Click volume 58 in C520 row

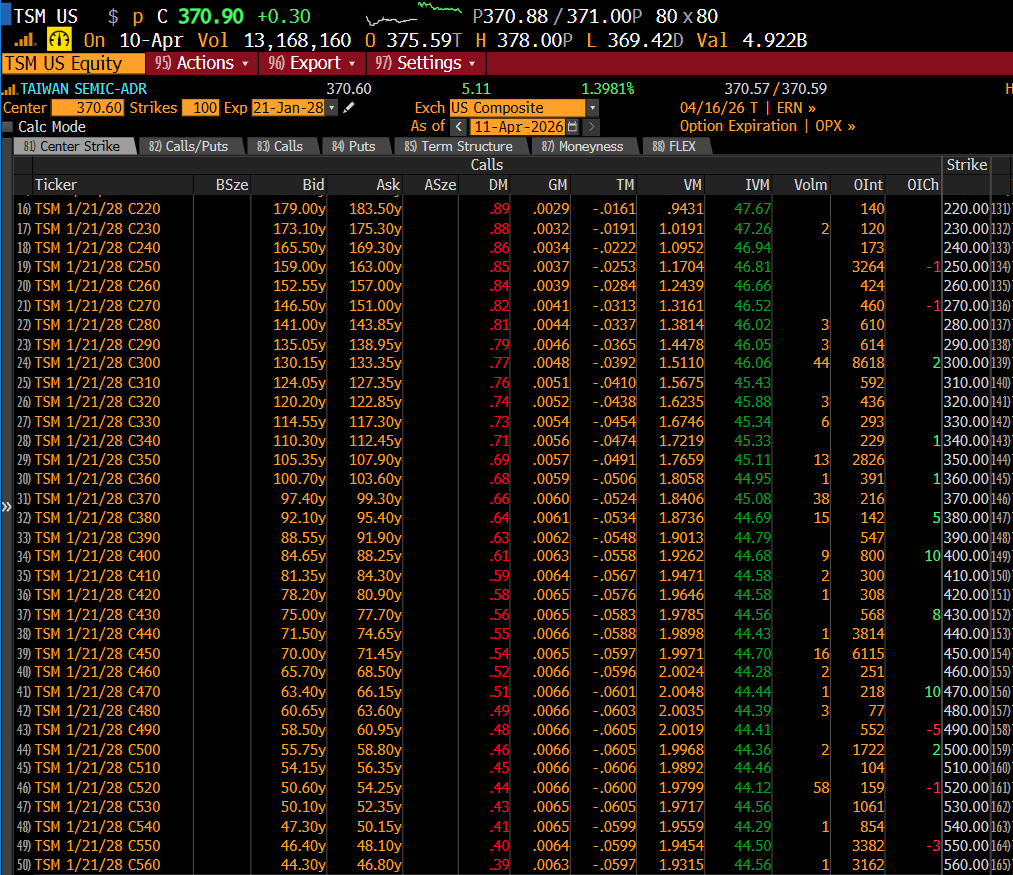click(820, 788)
